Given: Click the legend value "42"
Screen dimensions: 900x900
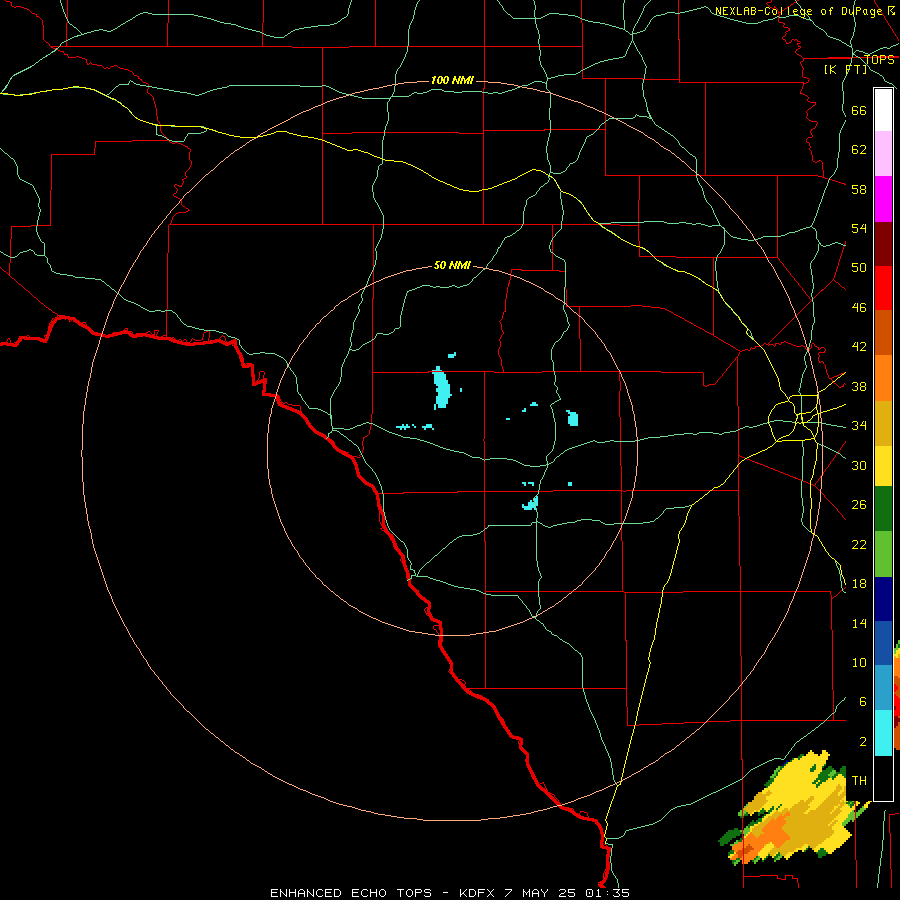Looking at the screenshot, I should click(859, 347).
